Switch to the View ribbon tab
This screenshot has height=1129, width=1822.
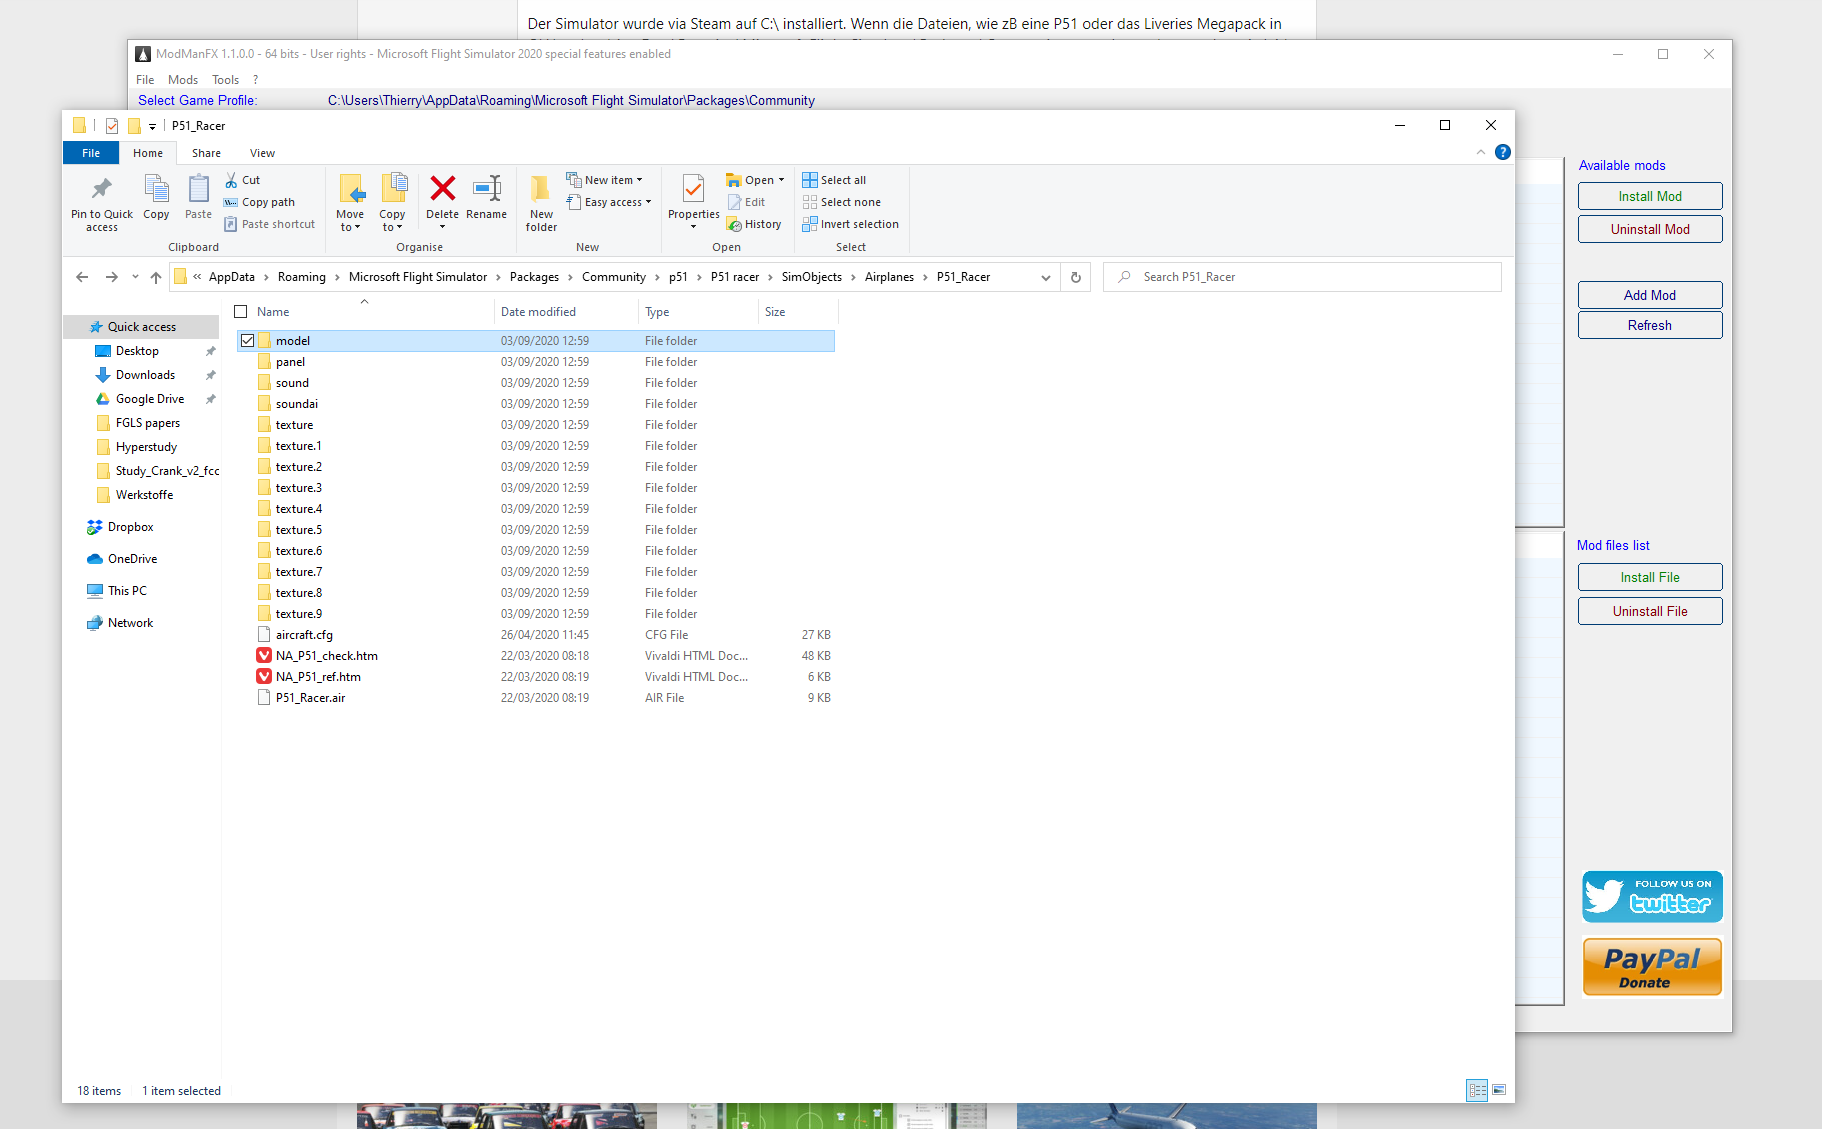(x=262, y=153)
